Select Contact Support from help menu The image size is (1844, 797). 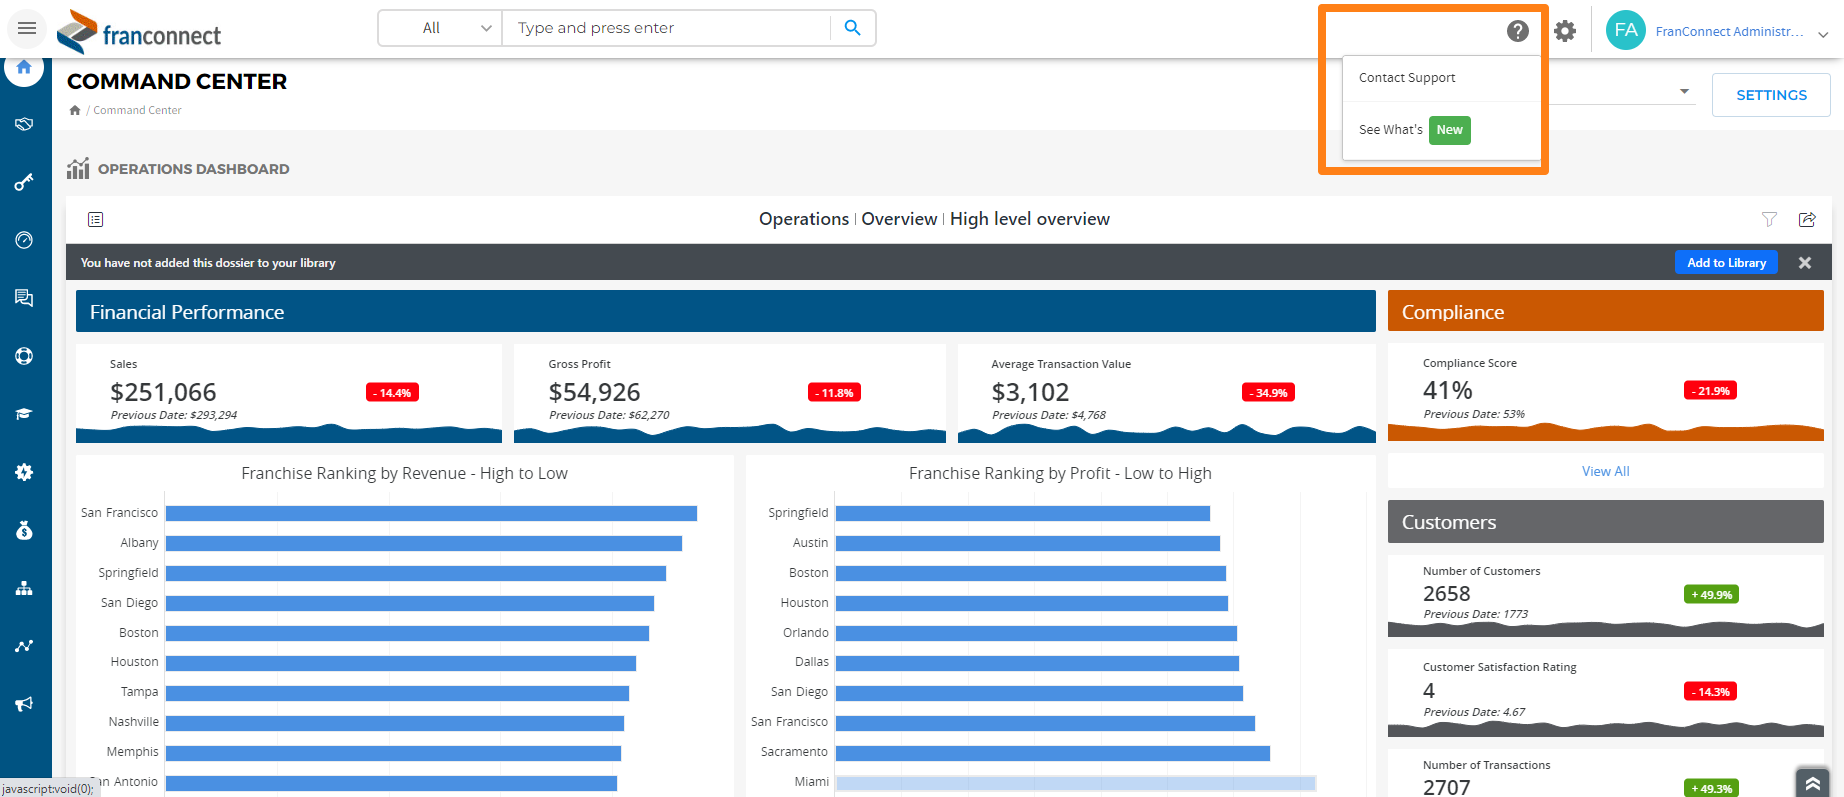(1407, 78)
